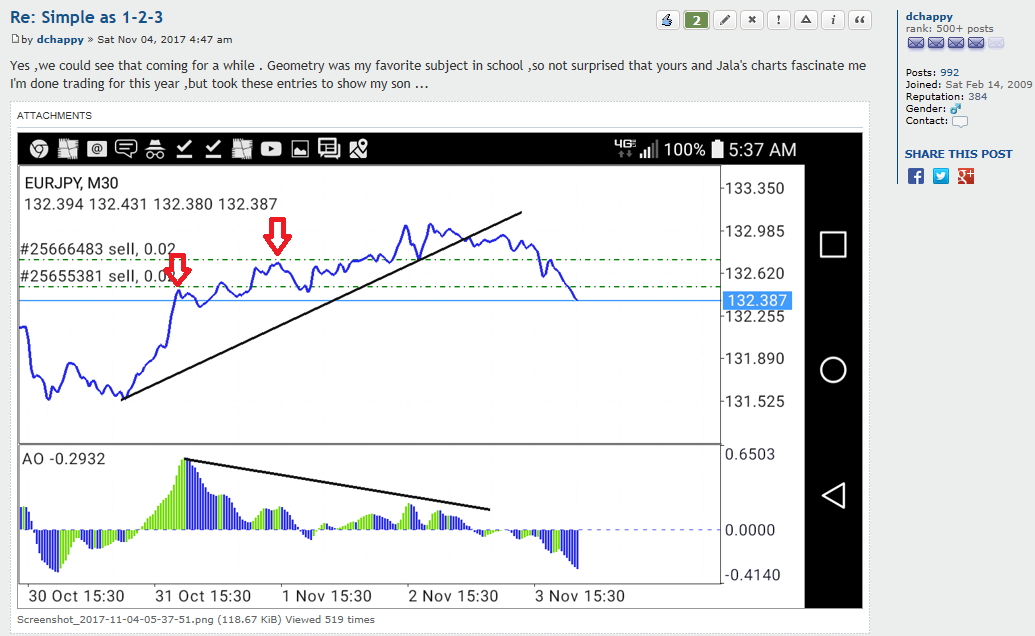Open the attached EURJPY chart screenshot
Screen dimensions: 1035x636
coord(440,370)
